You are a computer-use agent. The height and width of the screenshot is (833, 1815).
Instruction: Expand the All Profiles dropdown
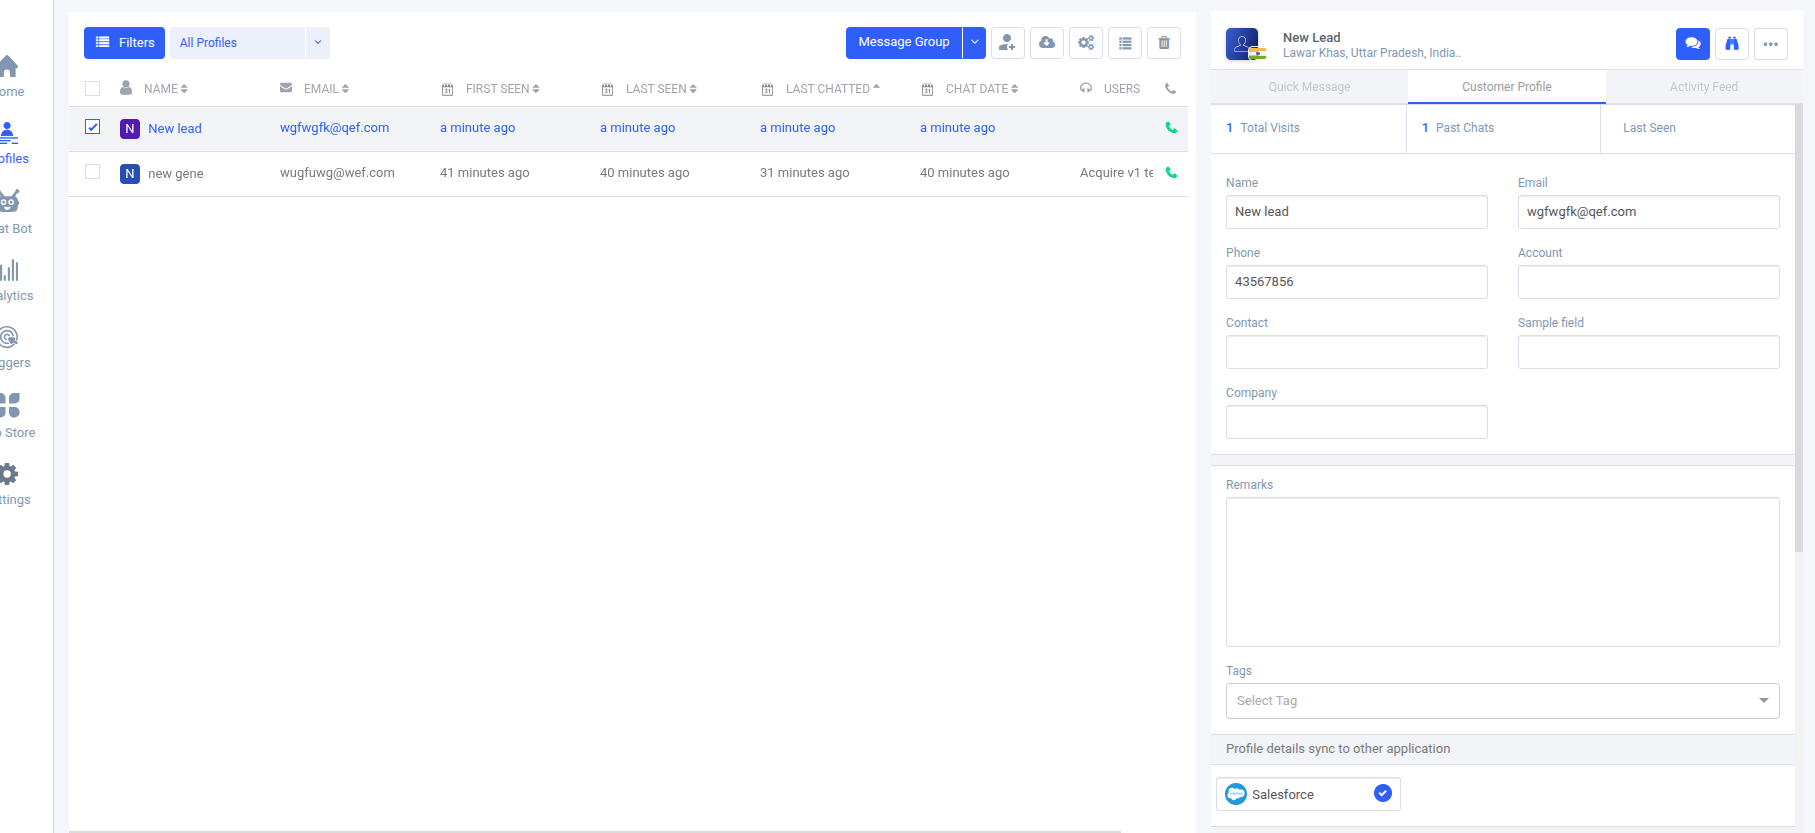click(x=318, y=43)
